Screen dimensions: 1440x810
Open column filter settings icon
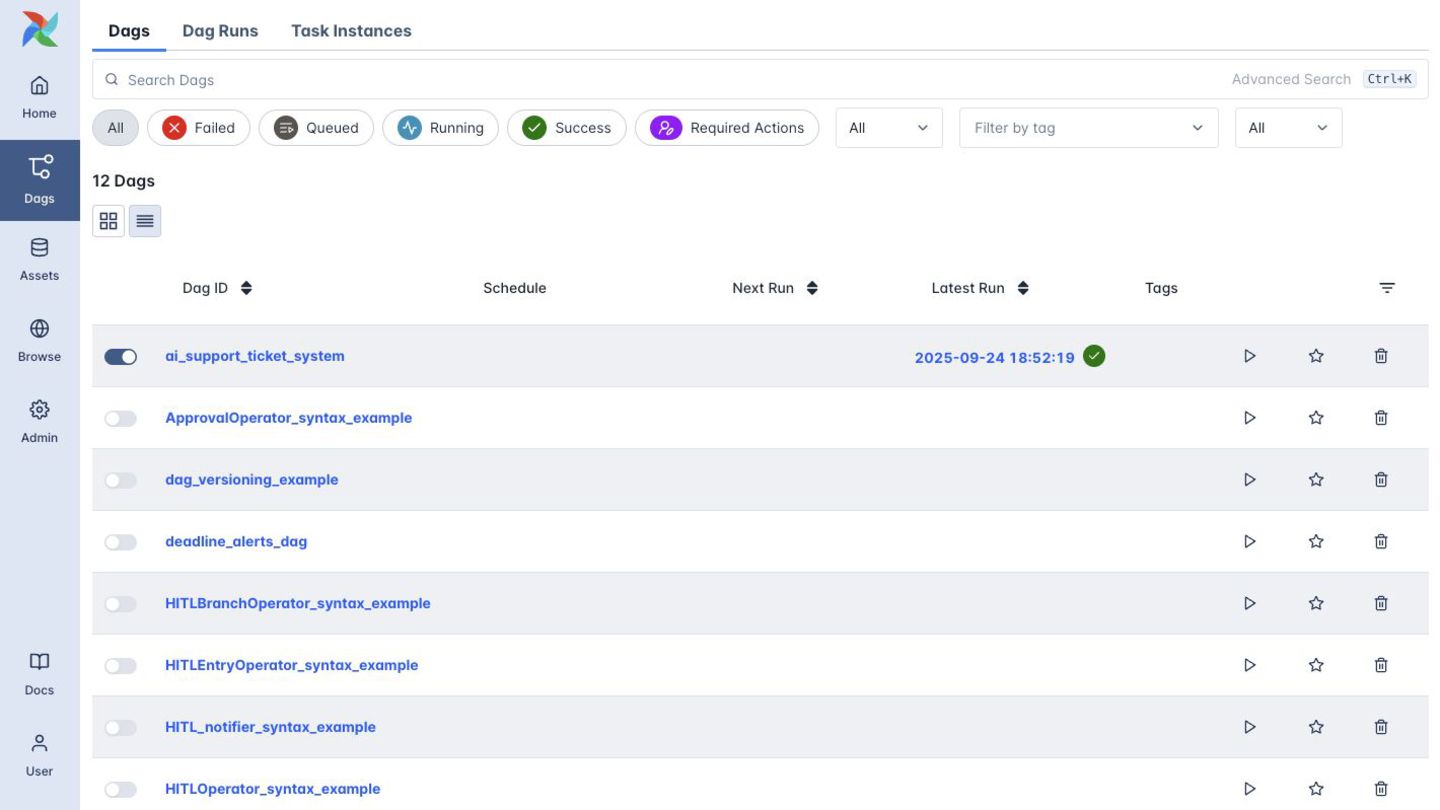[x=1387, y=288]
